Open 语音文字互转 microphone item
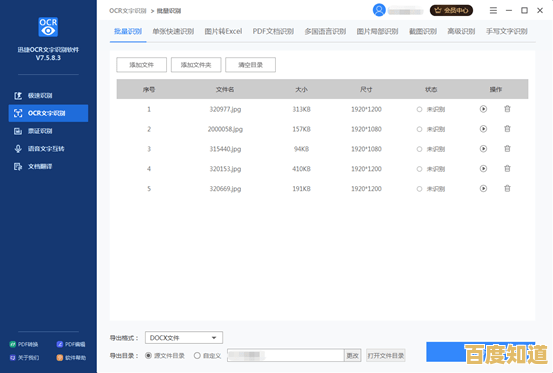553x373 pixels. [48, 149]
